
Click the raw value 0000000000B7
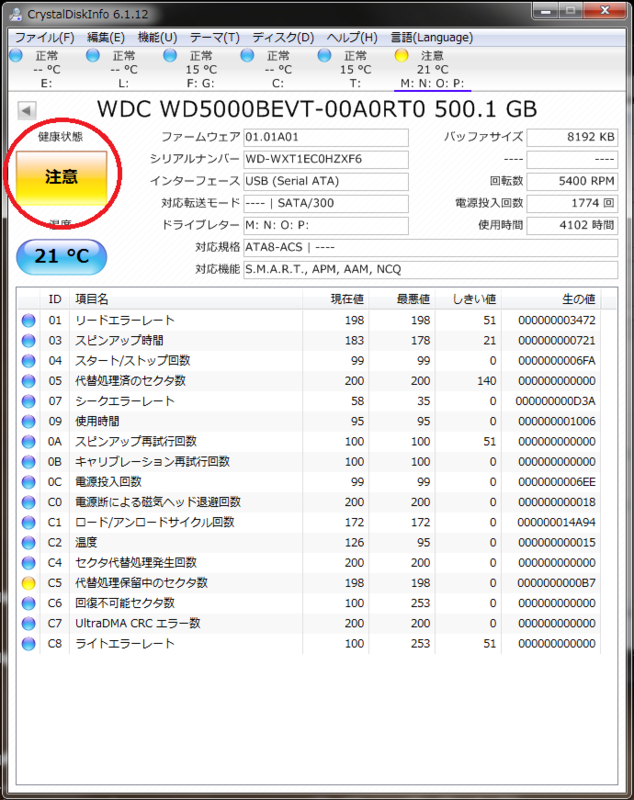click(x=556, y=583)
